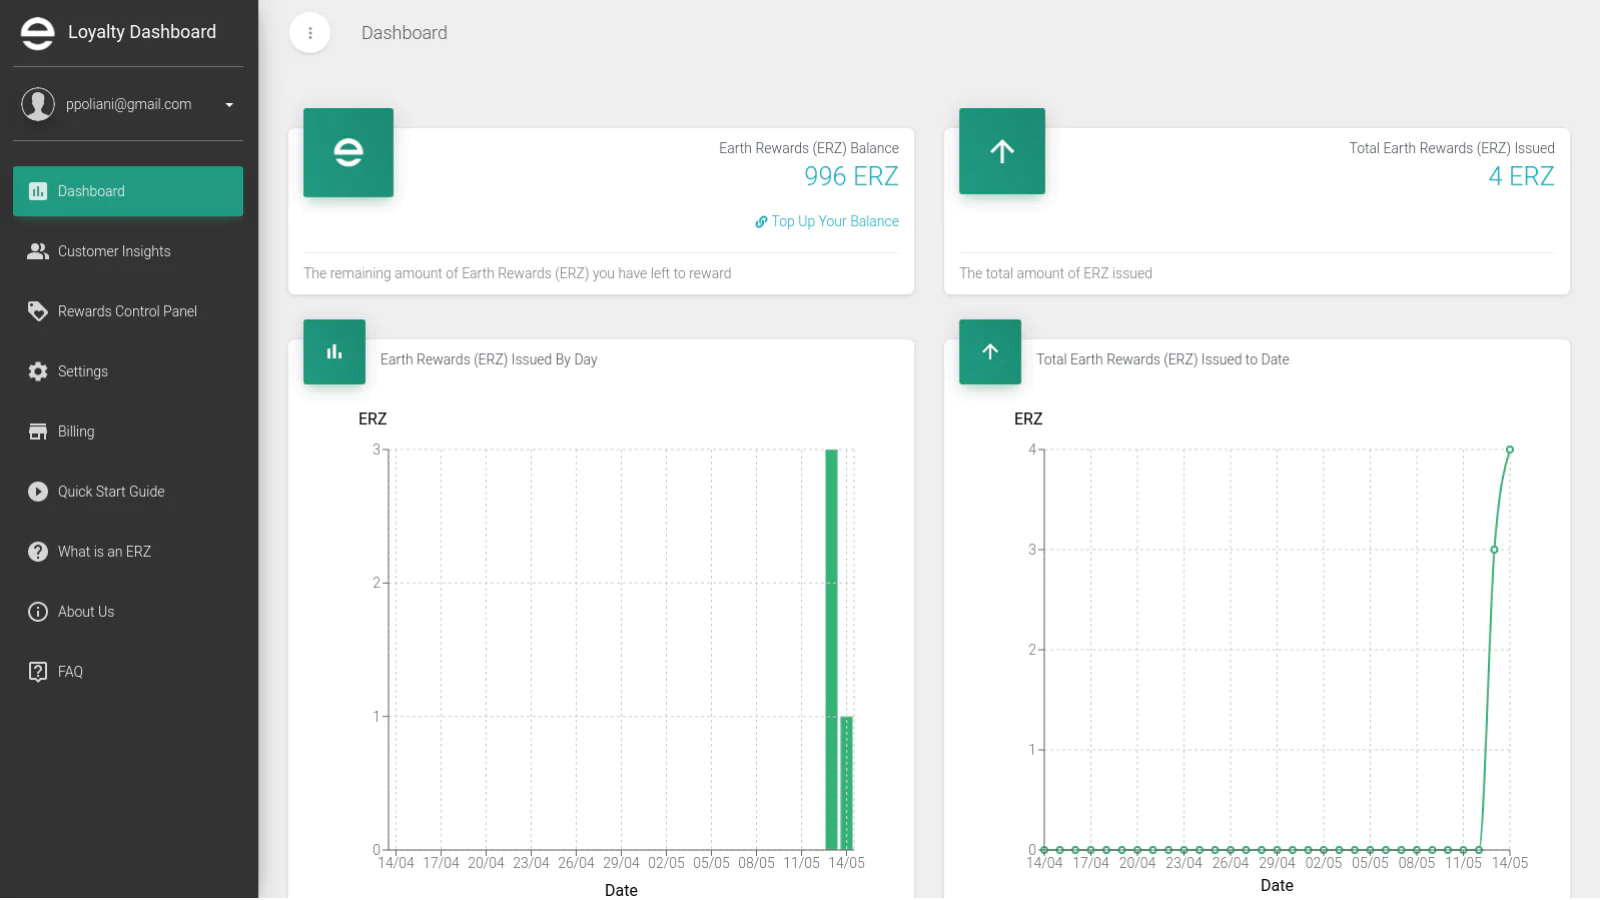Click the FAQ help icon
The image size is (1600, 900).
coord(38,671)
